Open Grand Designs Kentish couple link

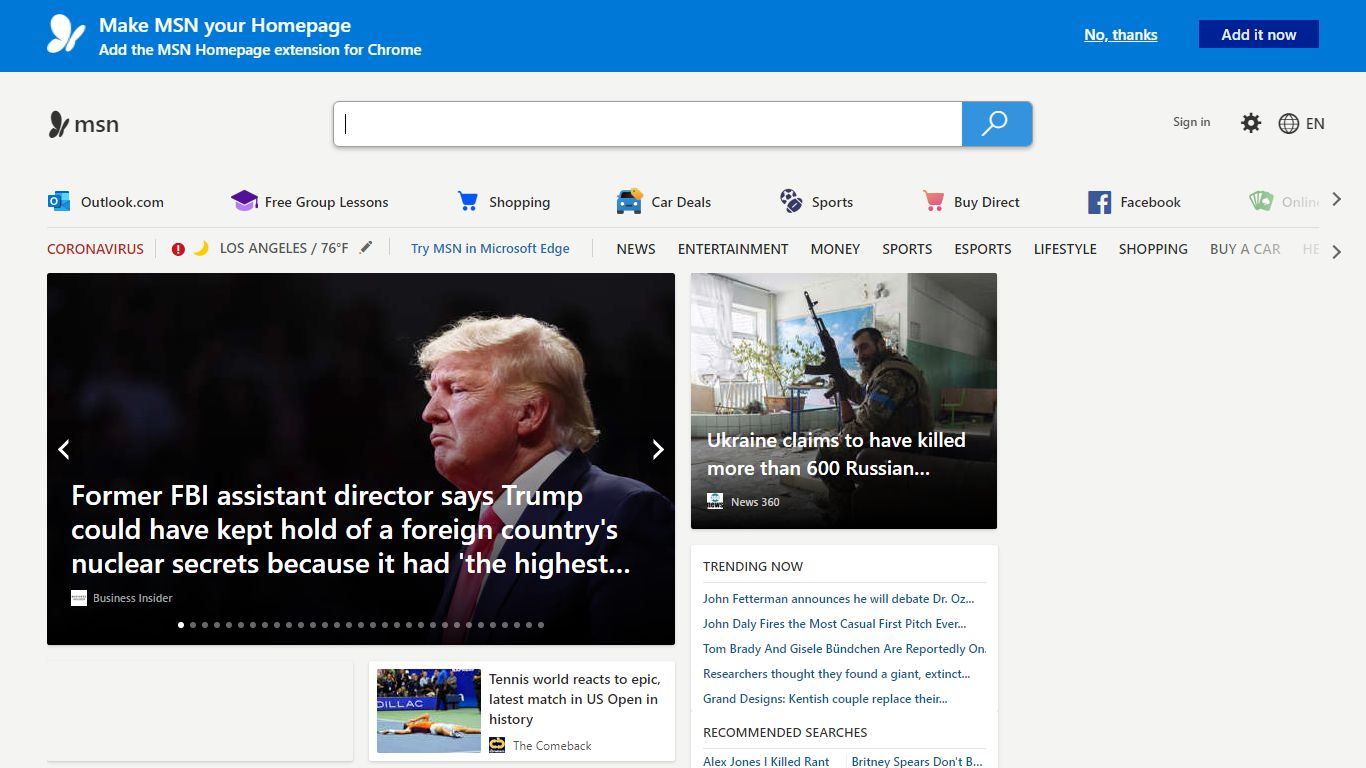825,699
